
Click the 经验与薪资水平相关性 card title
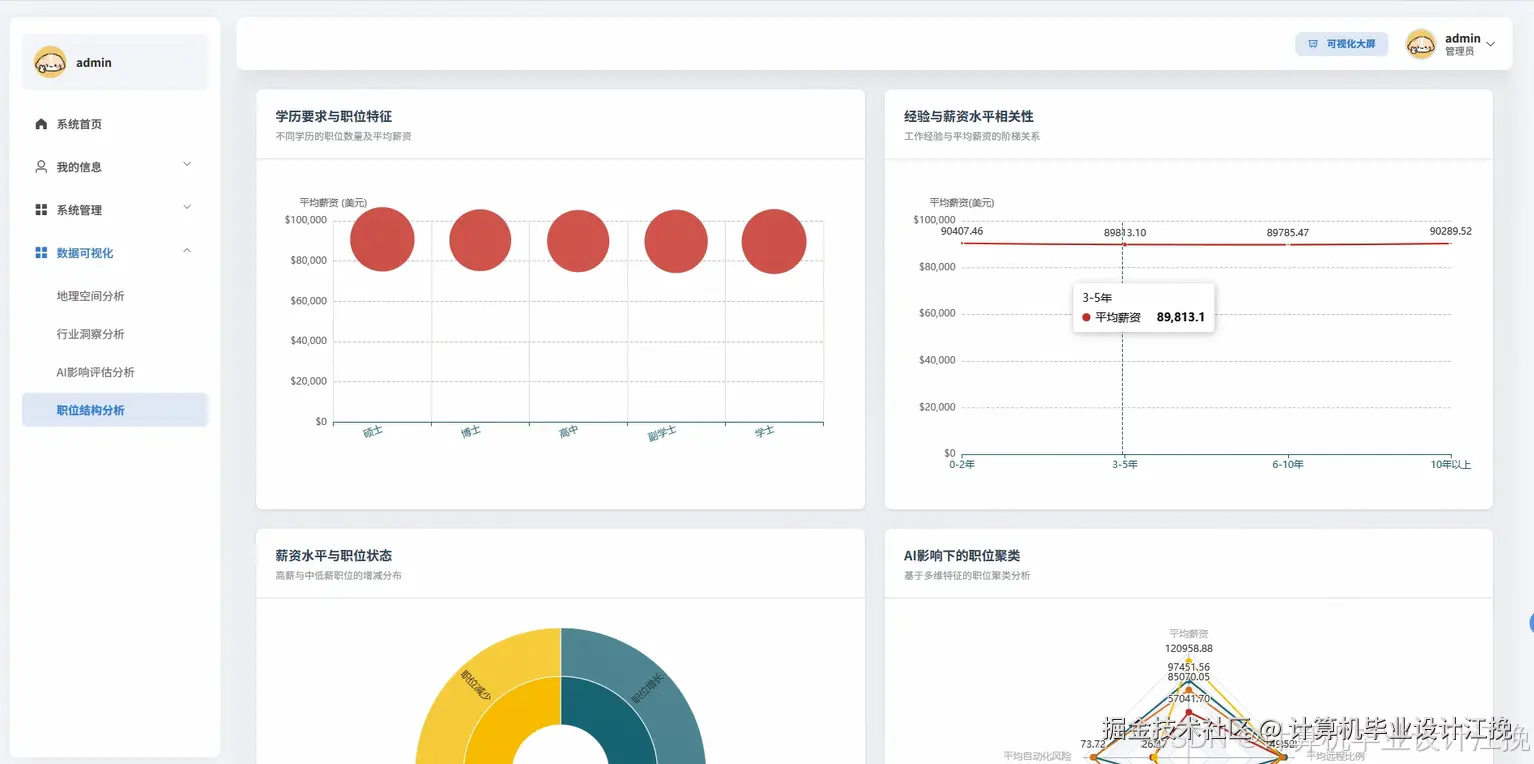pyautogui.click(x=969, y=117)
